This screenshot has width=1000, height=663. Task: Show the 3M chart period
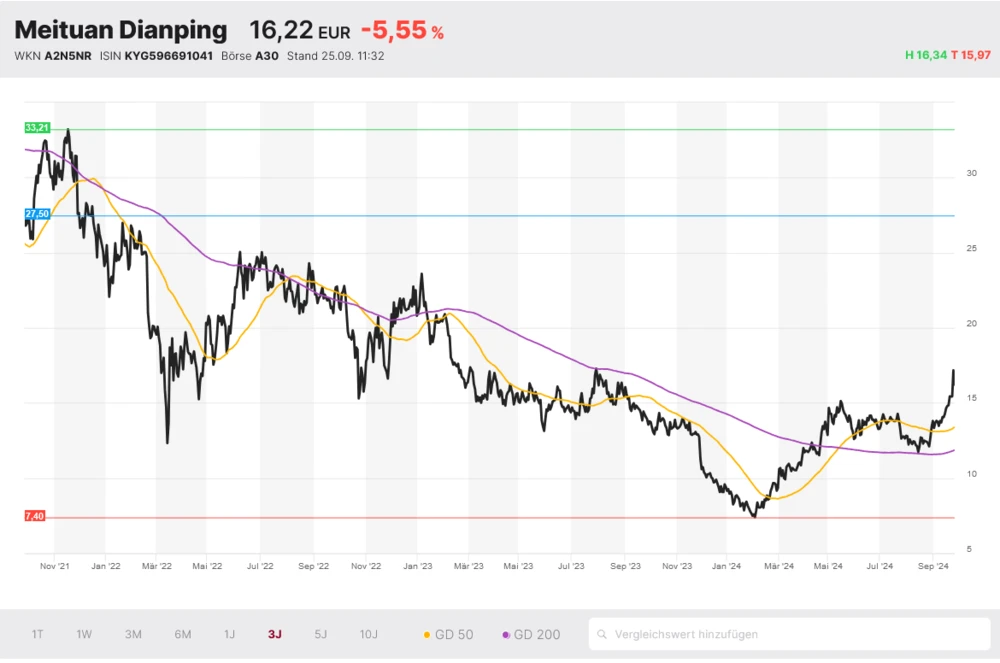[133, 634]
